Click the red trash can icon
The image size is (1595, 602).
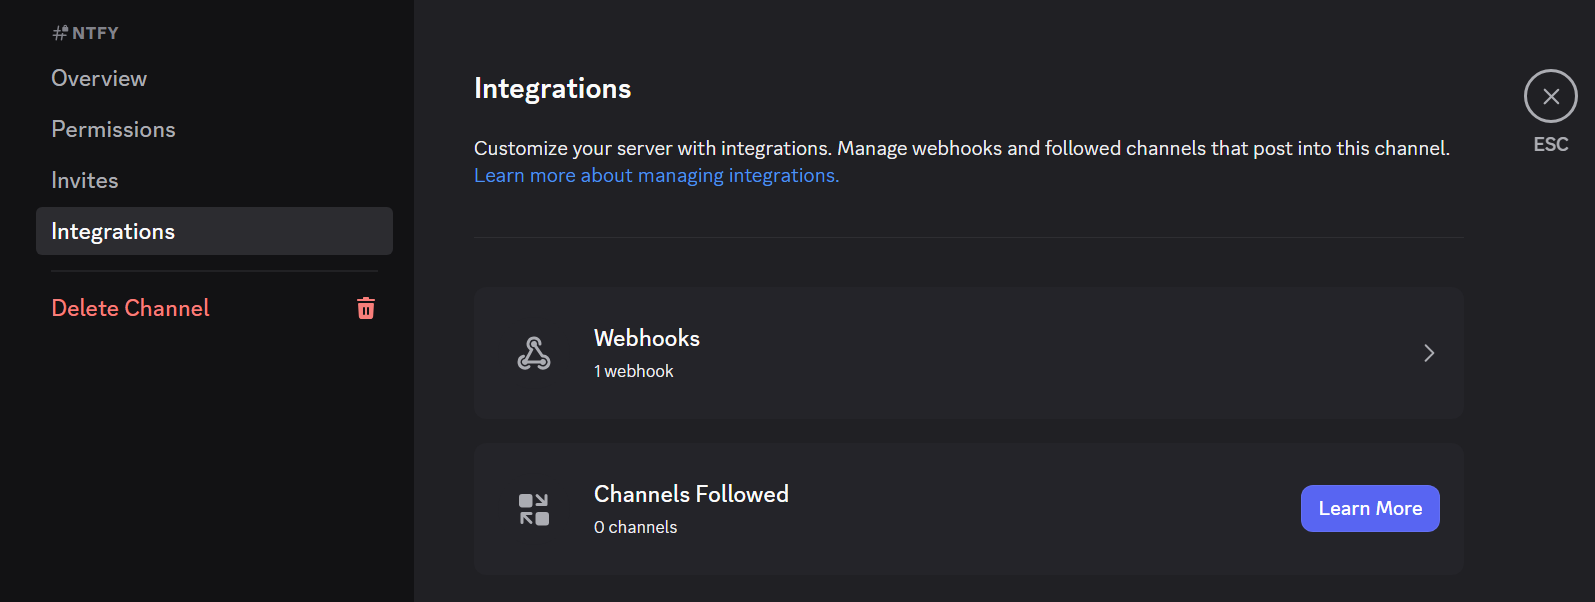[366, 308]
